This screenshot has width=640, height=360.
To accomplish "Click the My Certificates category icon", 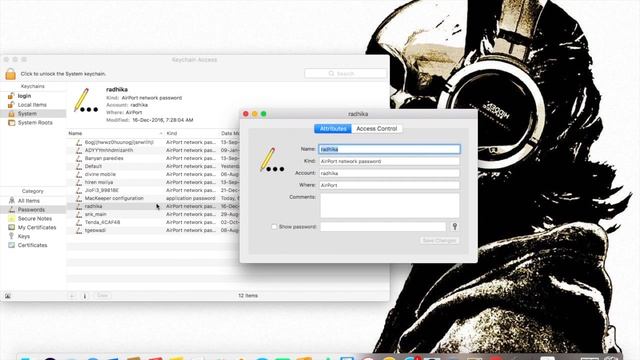I will pyautogui.click(x=12, y=227).
